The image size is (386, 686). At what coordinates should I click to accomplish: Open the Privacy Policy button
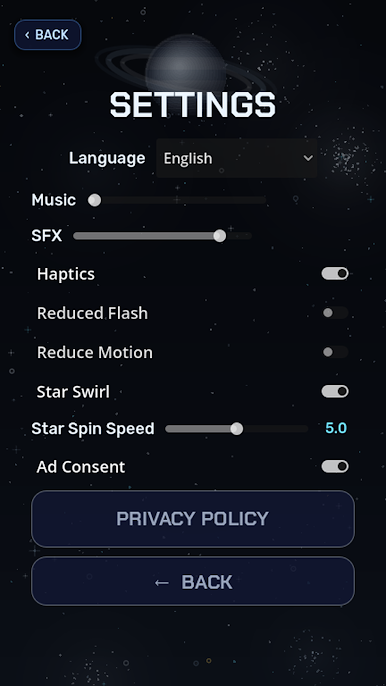click(x=193, y=518)
